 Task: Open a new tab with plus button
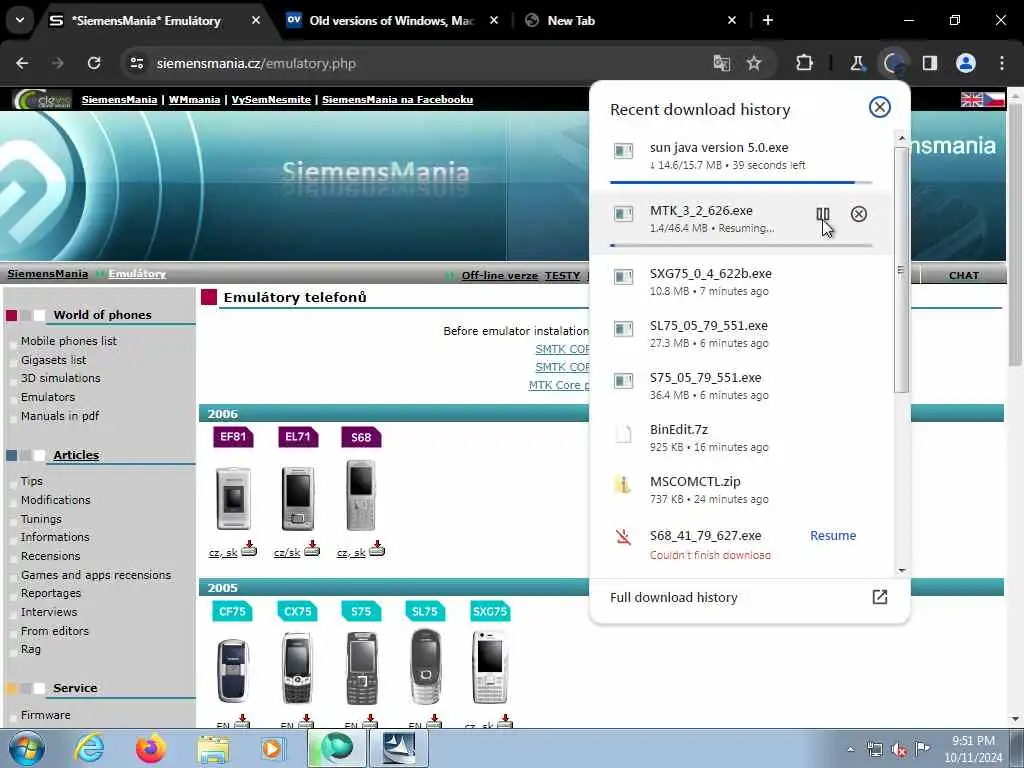coord(768,20)
